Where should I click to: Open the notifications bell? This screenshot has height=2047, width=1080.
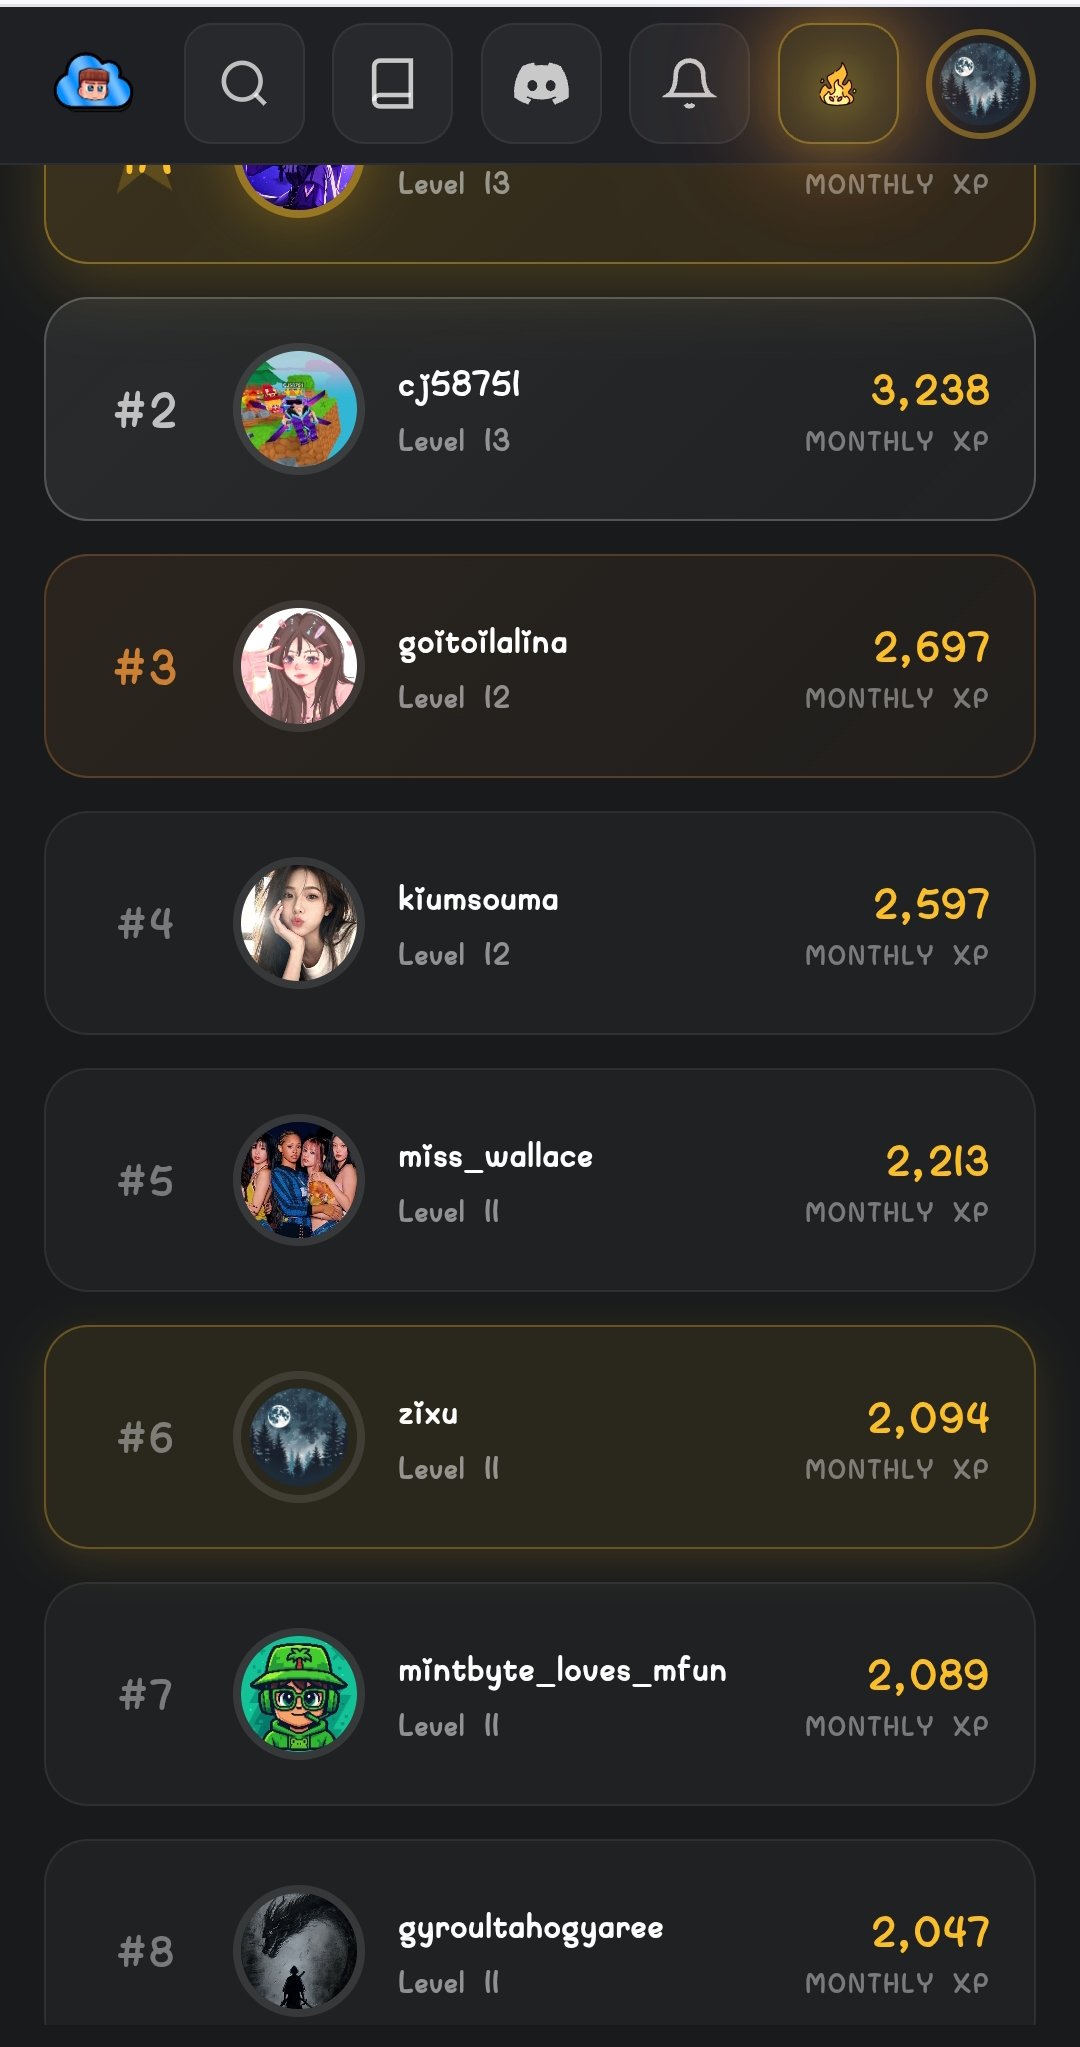pos(689,84)
